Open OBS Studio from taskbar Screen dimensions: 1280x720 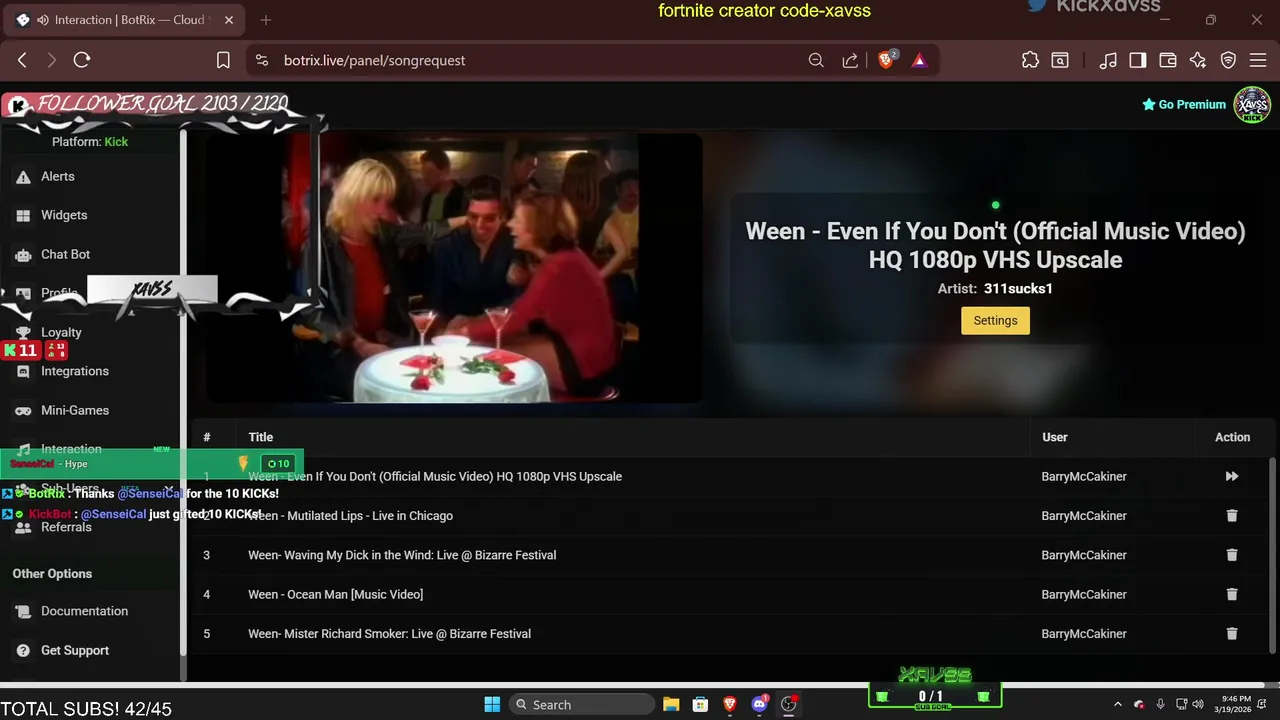pyautogui.click(x=789, y=704)
